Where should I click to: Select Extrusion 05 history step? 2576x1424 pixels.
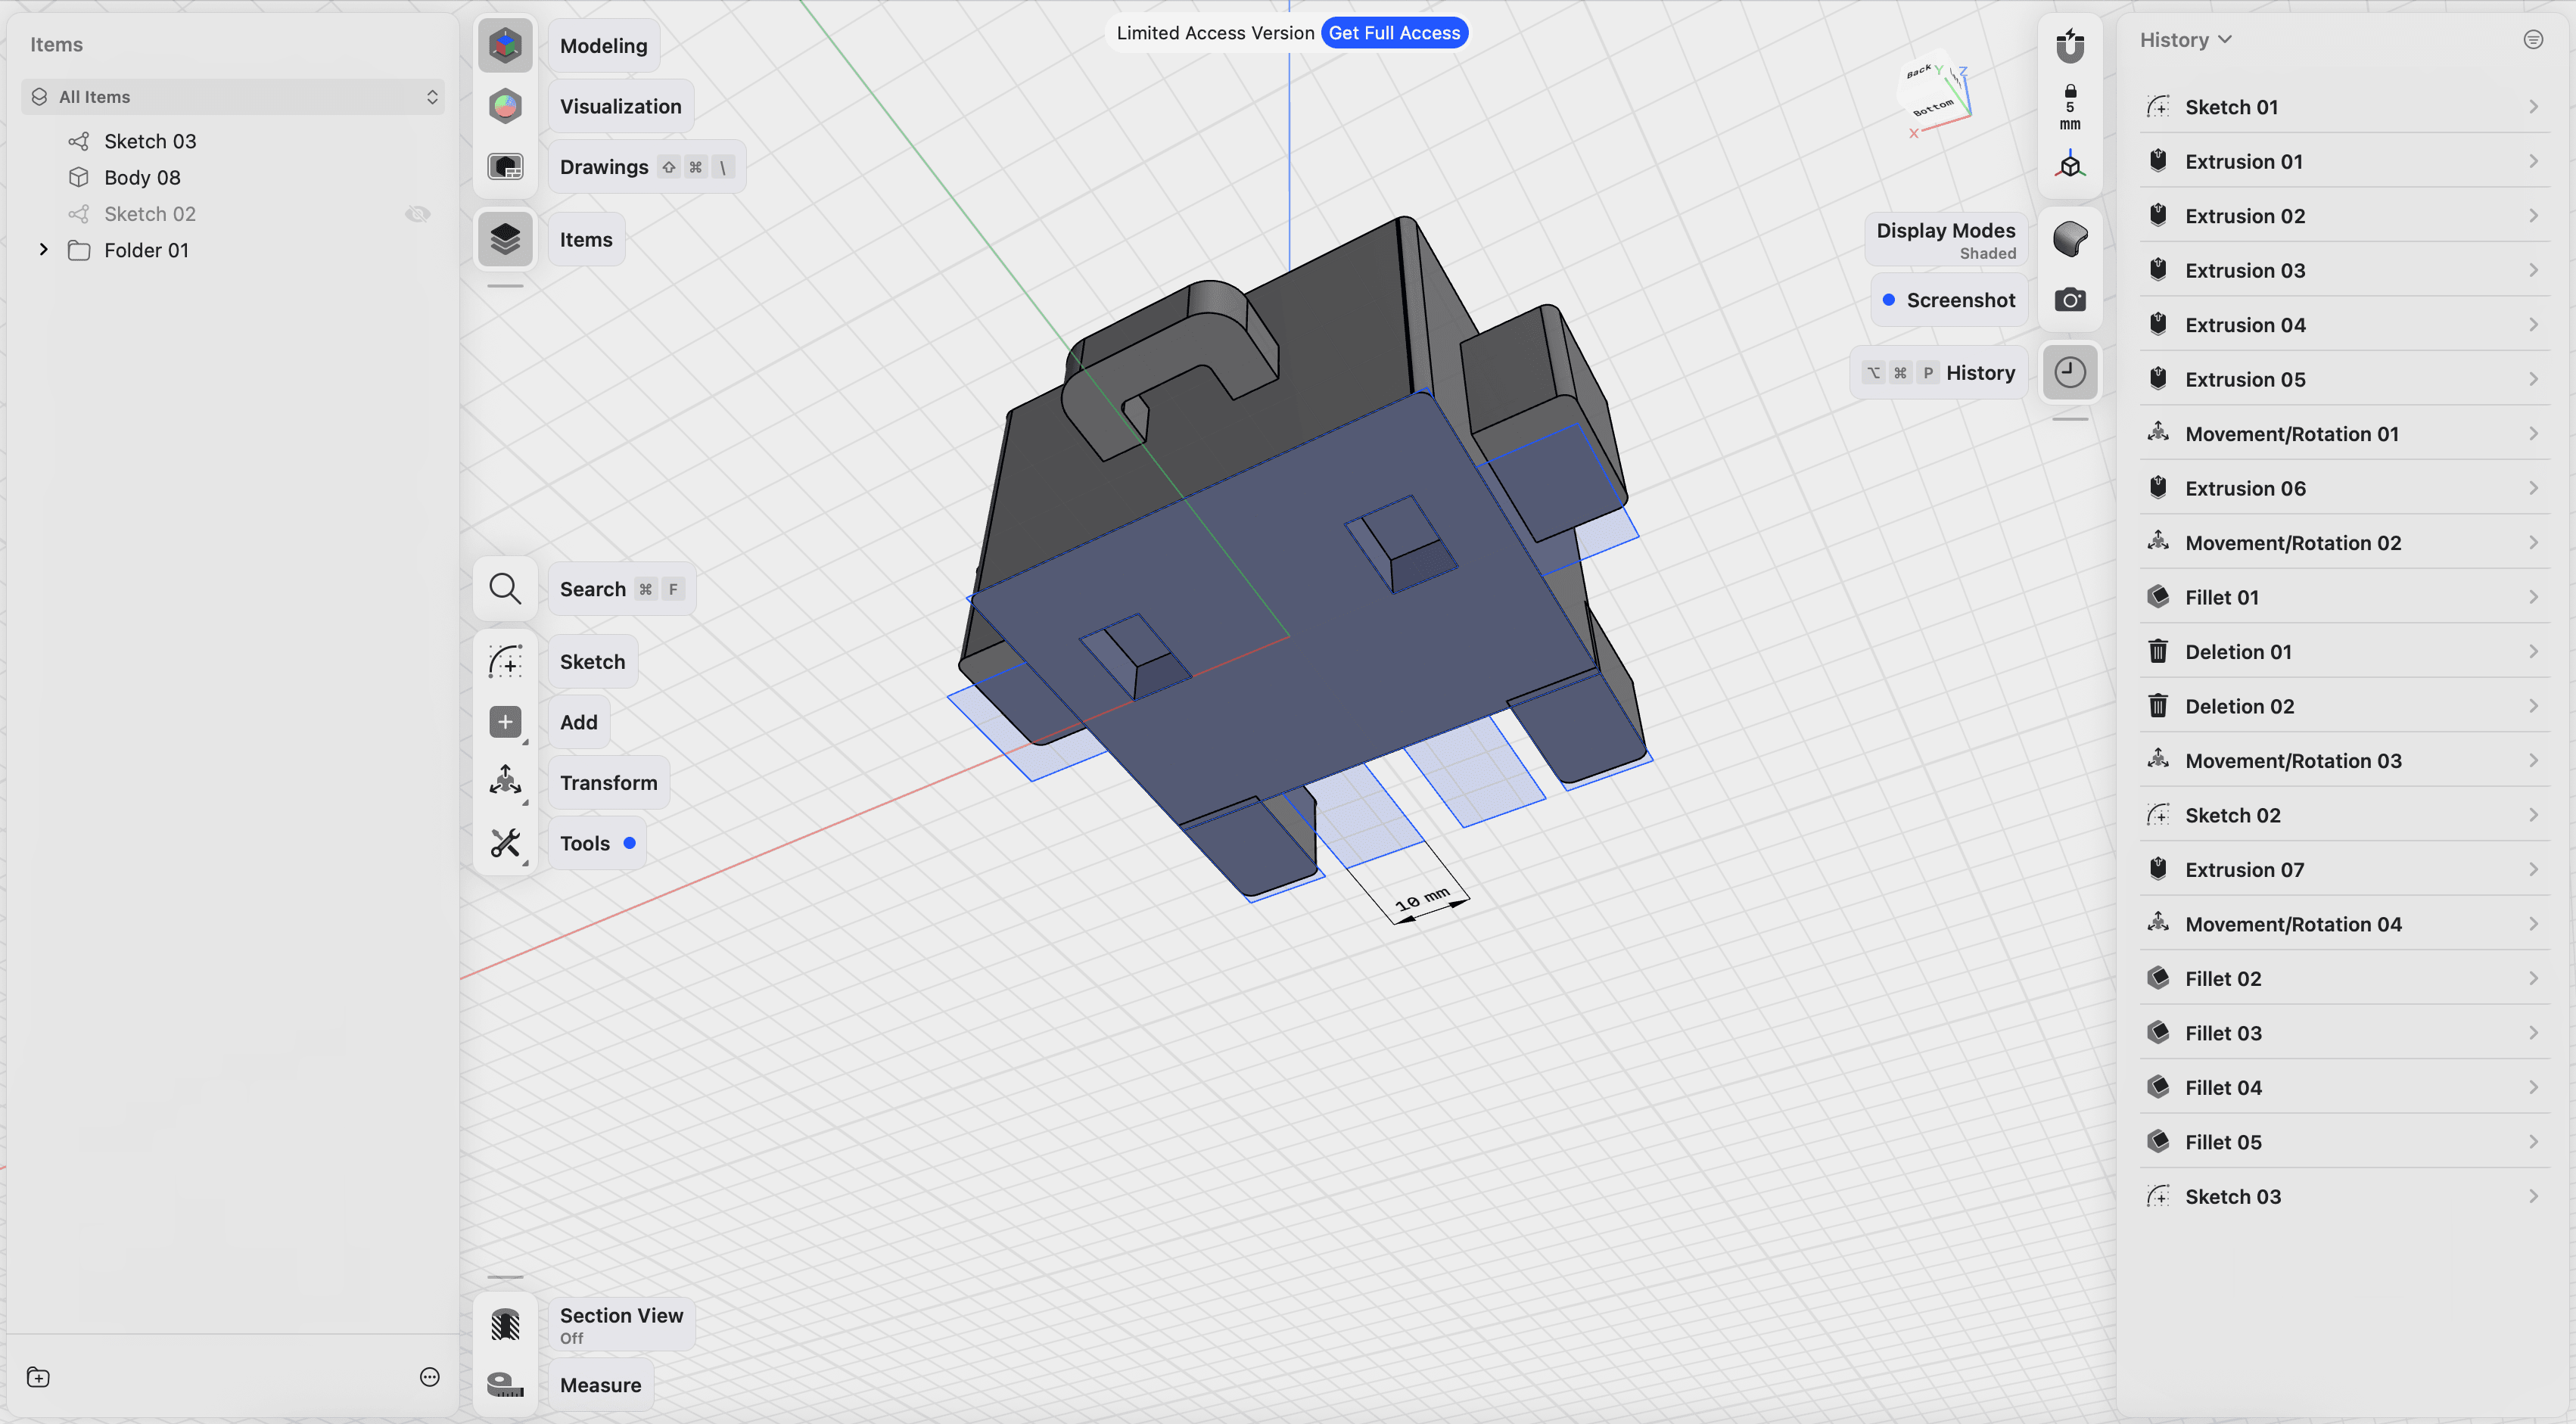tap(2344, 379)
